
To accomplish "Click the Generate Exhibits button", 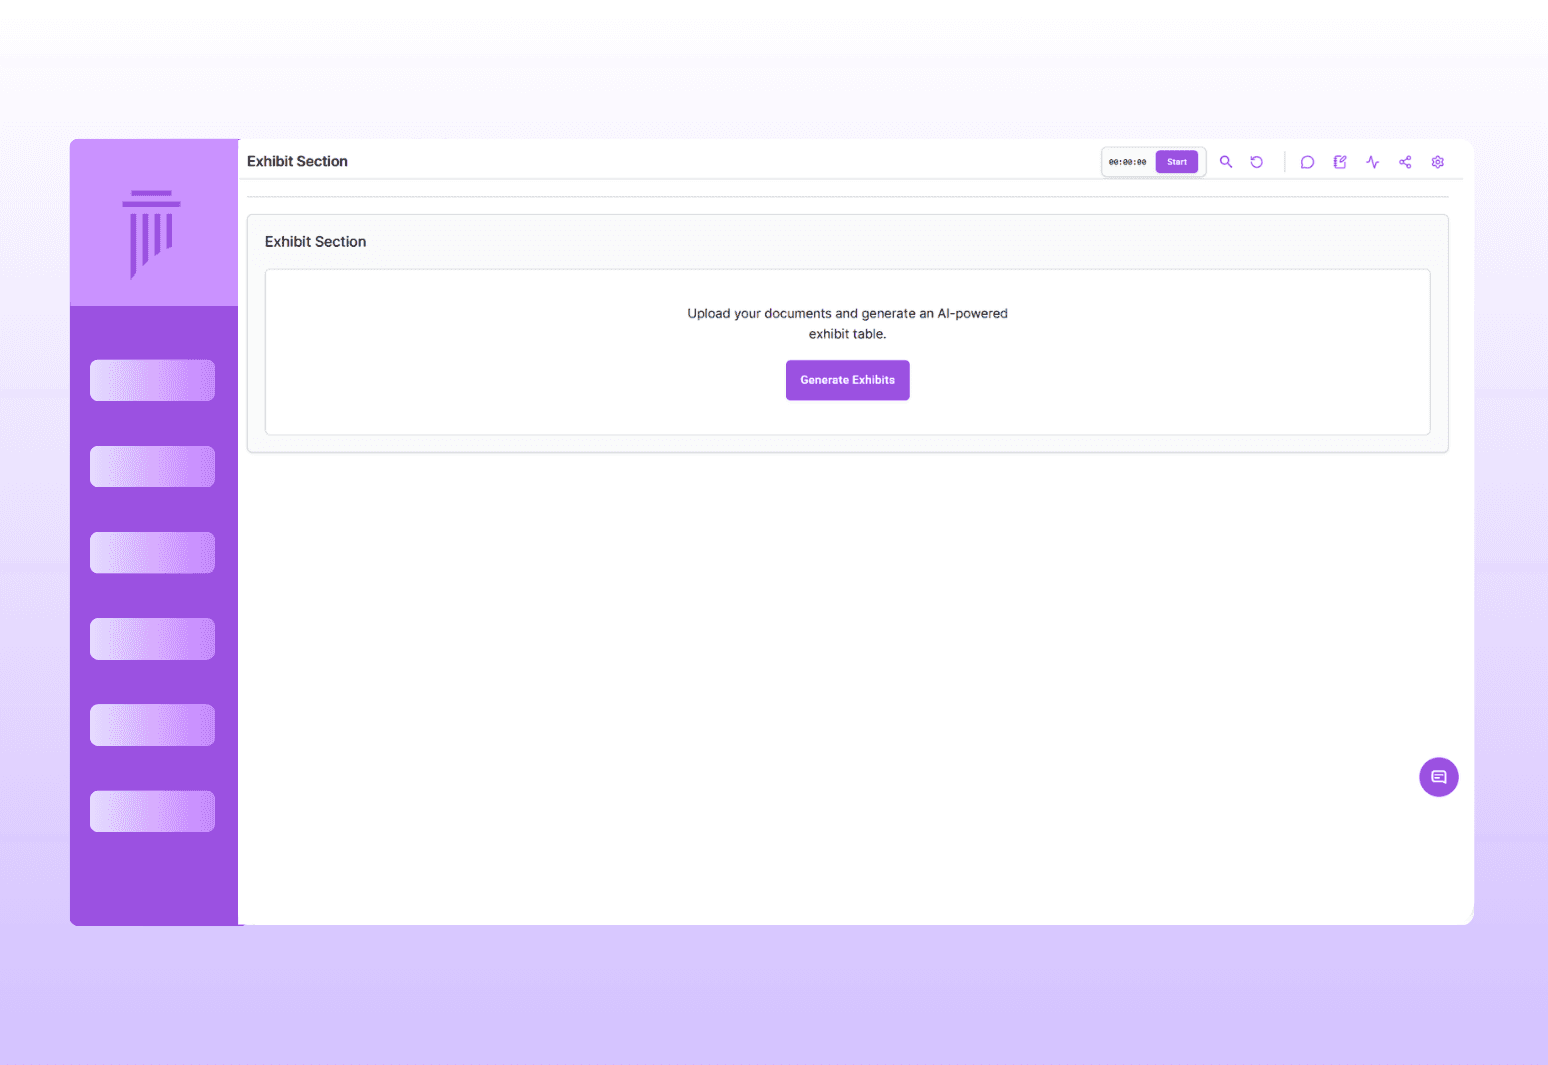I will tap(848, 380).
